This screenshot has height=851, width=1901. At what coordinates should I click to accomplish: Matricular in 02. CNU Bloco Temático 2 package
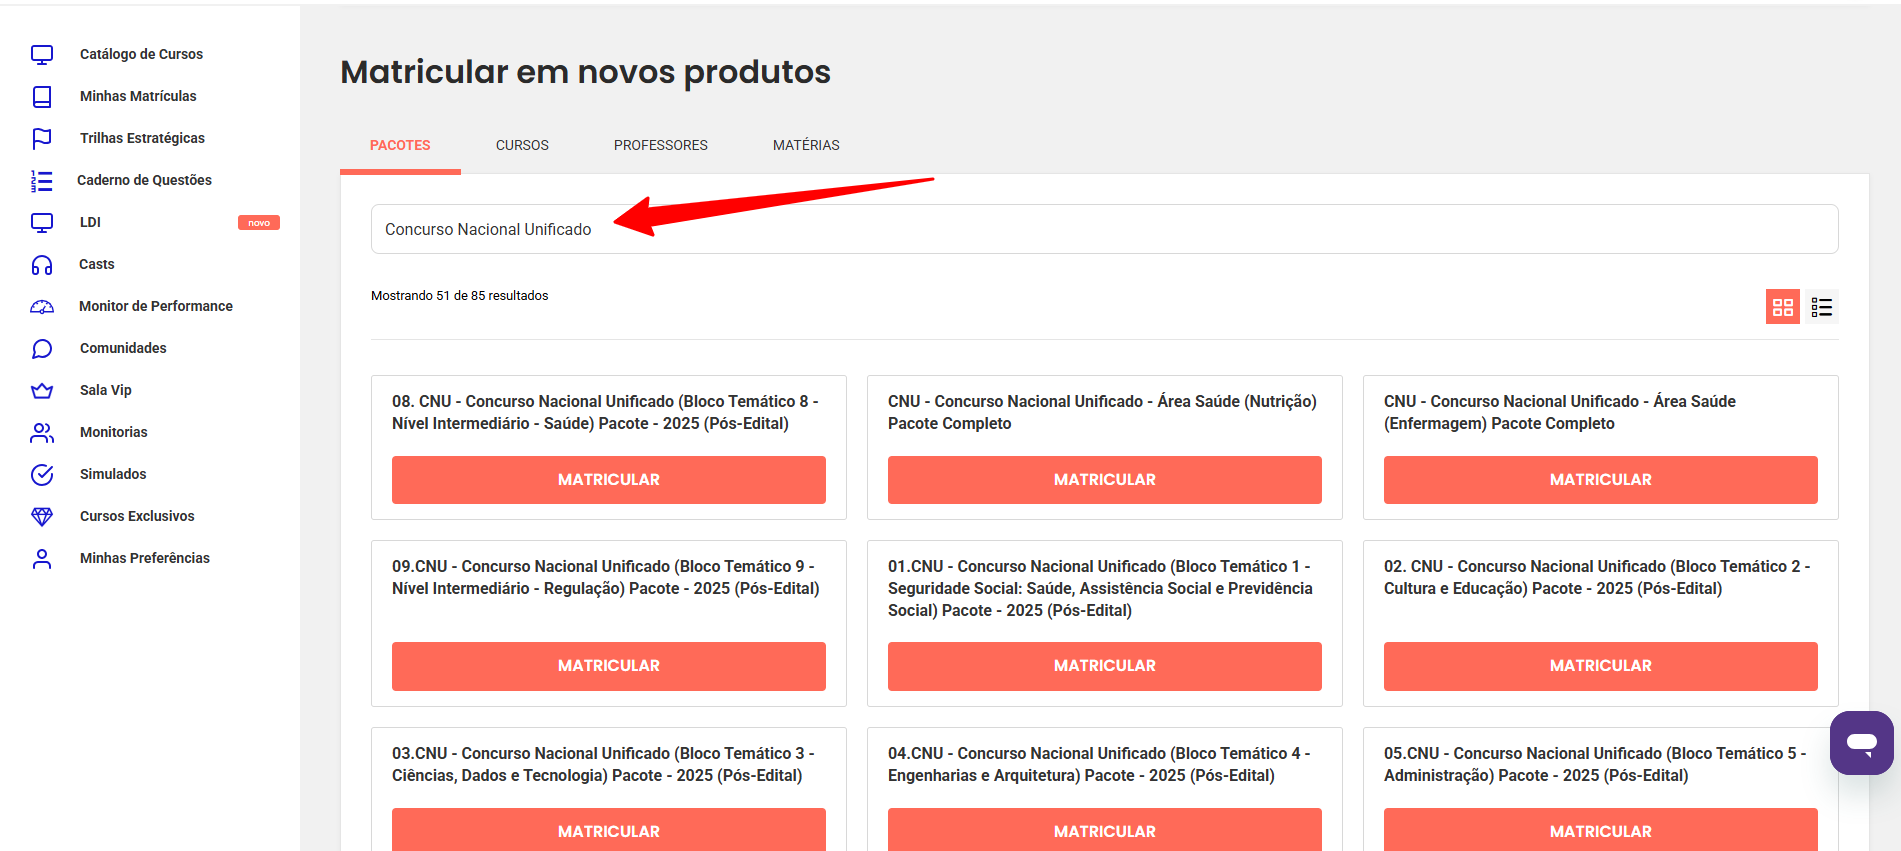point(1601,666)
